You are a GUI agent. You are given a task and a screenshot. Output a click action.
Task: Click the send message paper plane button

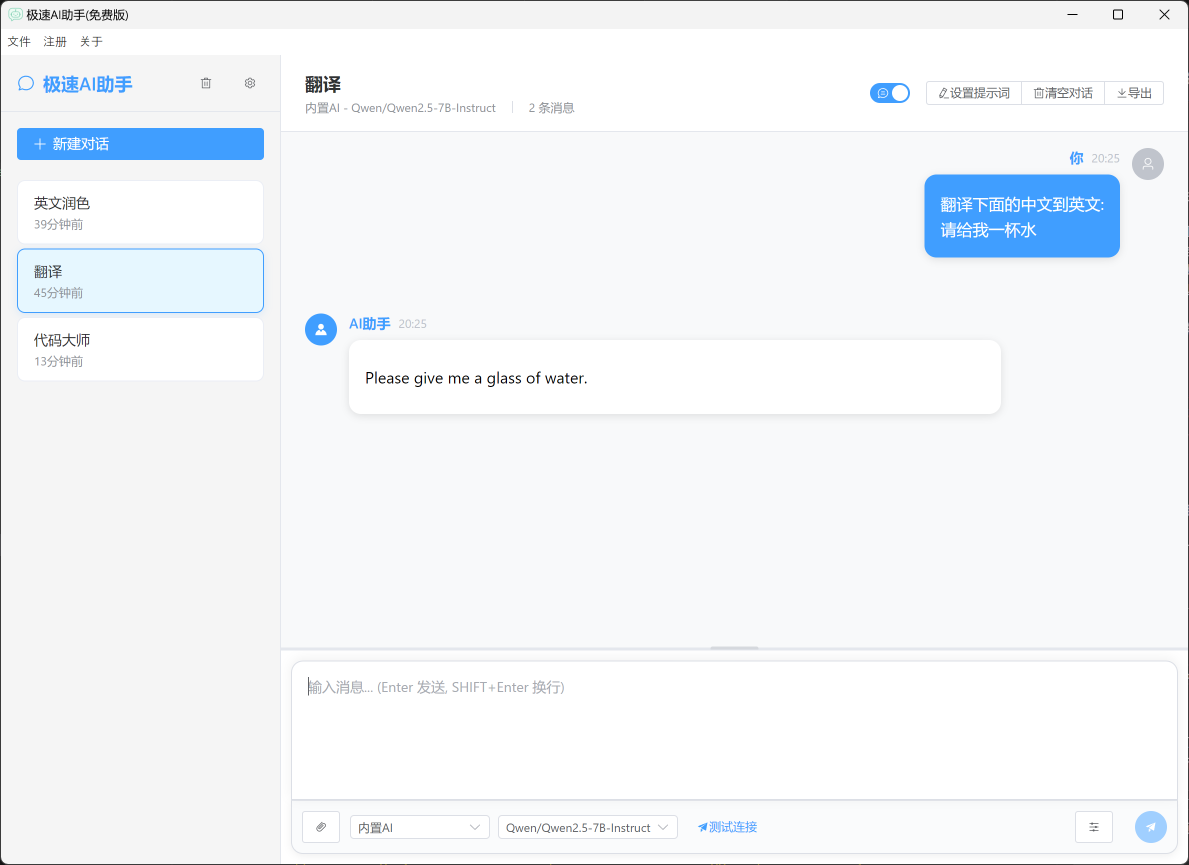1150,827
